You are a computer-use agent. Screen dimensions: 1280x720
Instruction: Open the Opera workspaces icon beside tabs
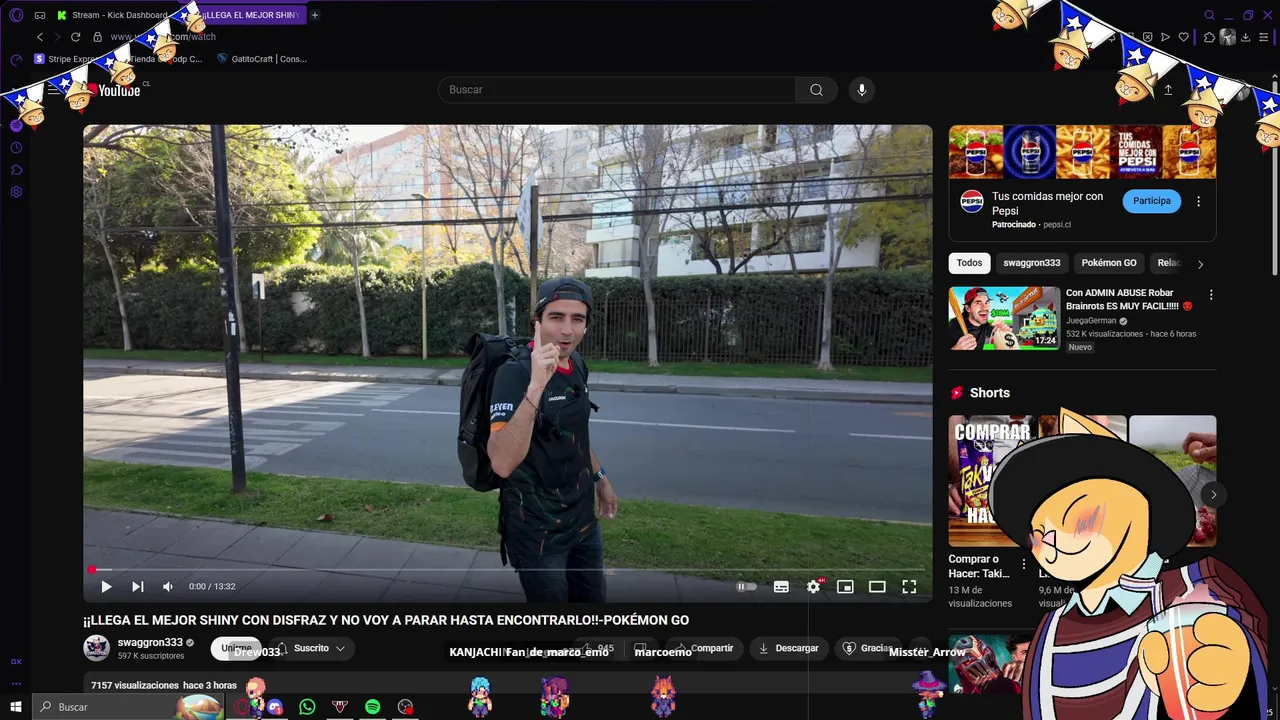coord(39,15)
